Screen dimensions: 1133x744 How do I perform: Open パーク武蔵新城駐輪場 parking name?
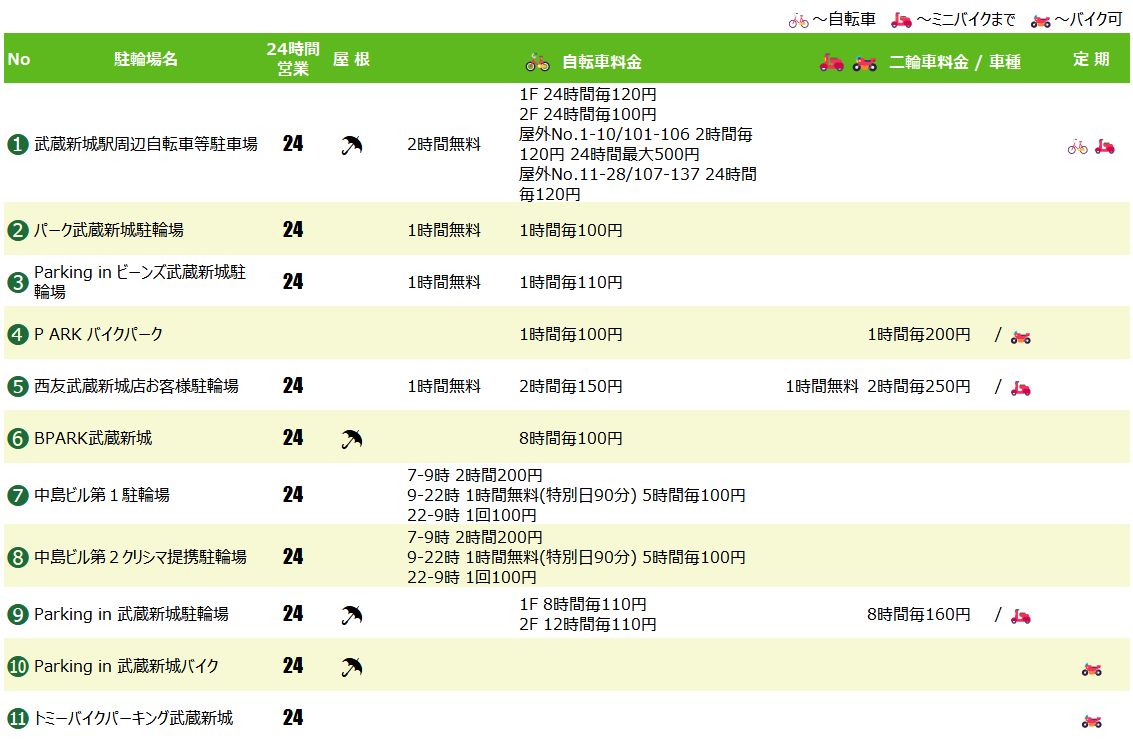coord(109,230)
